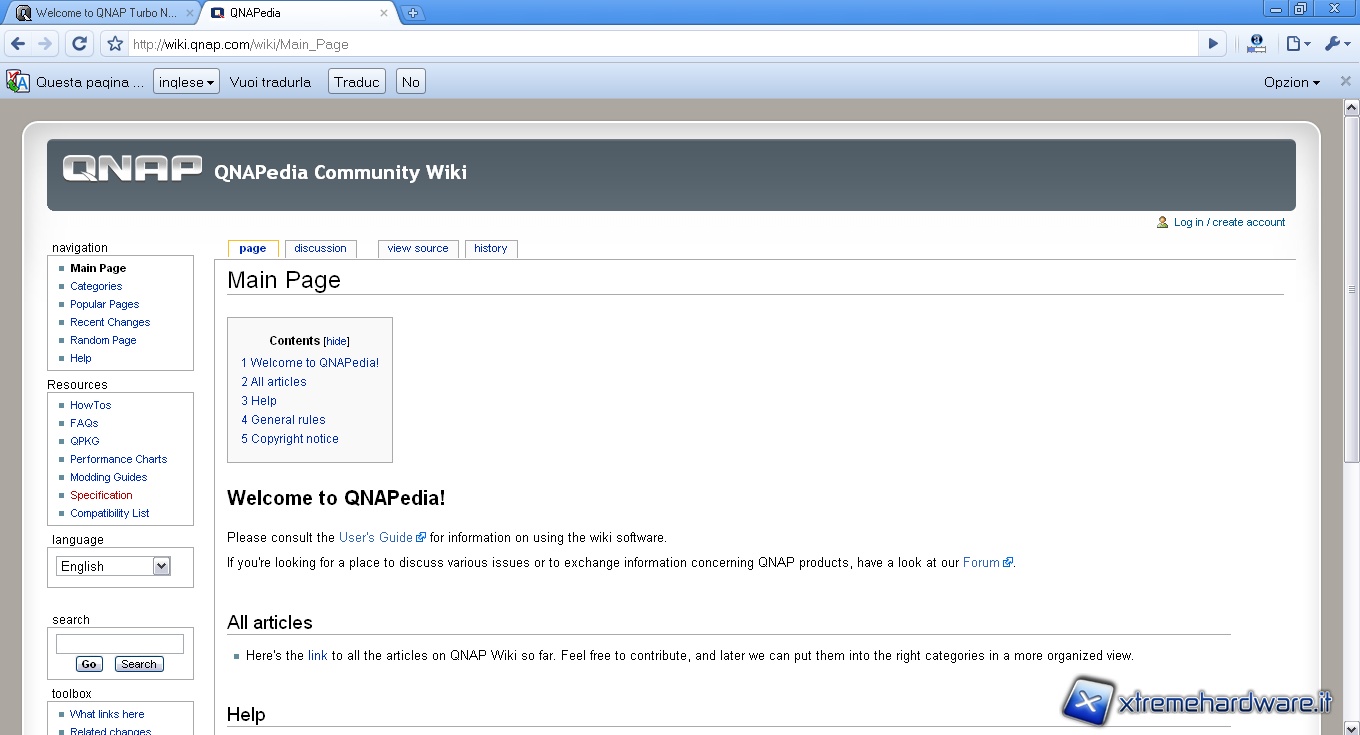
Task: Open Performance Charts in Resources sidebar
Action: pyautogui.click(x=118, y=459)
